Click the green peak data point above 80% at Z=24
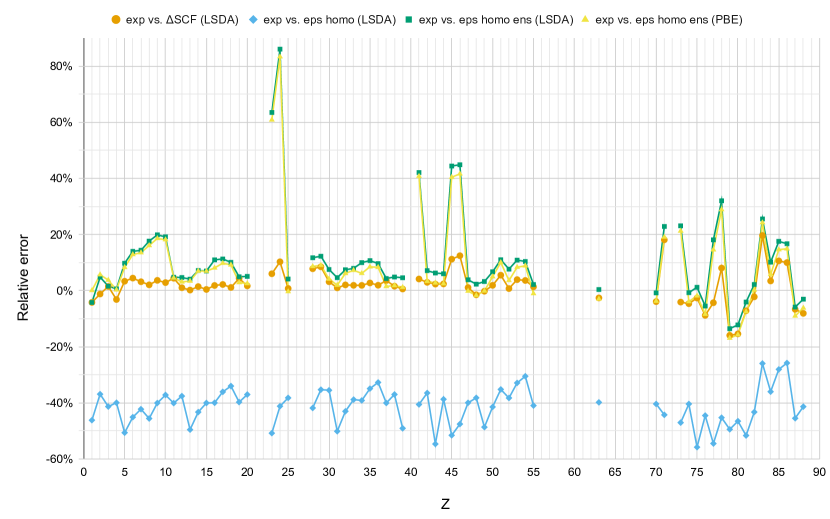Screen dimensions: 830x519 (x=279, y=50)
